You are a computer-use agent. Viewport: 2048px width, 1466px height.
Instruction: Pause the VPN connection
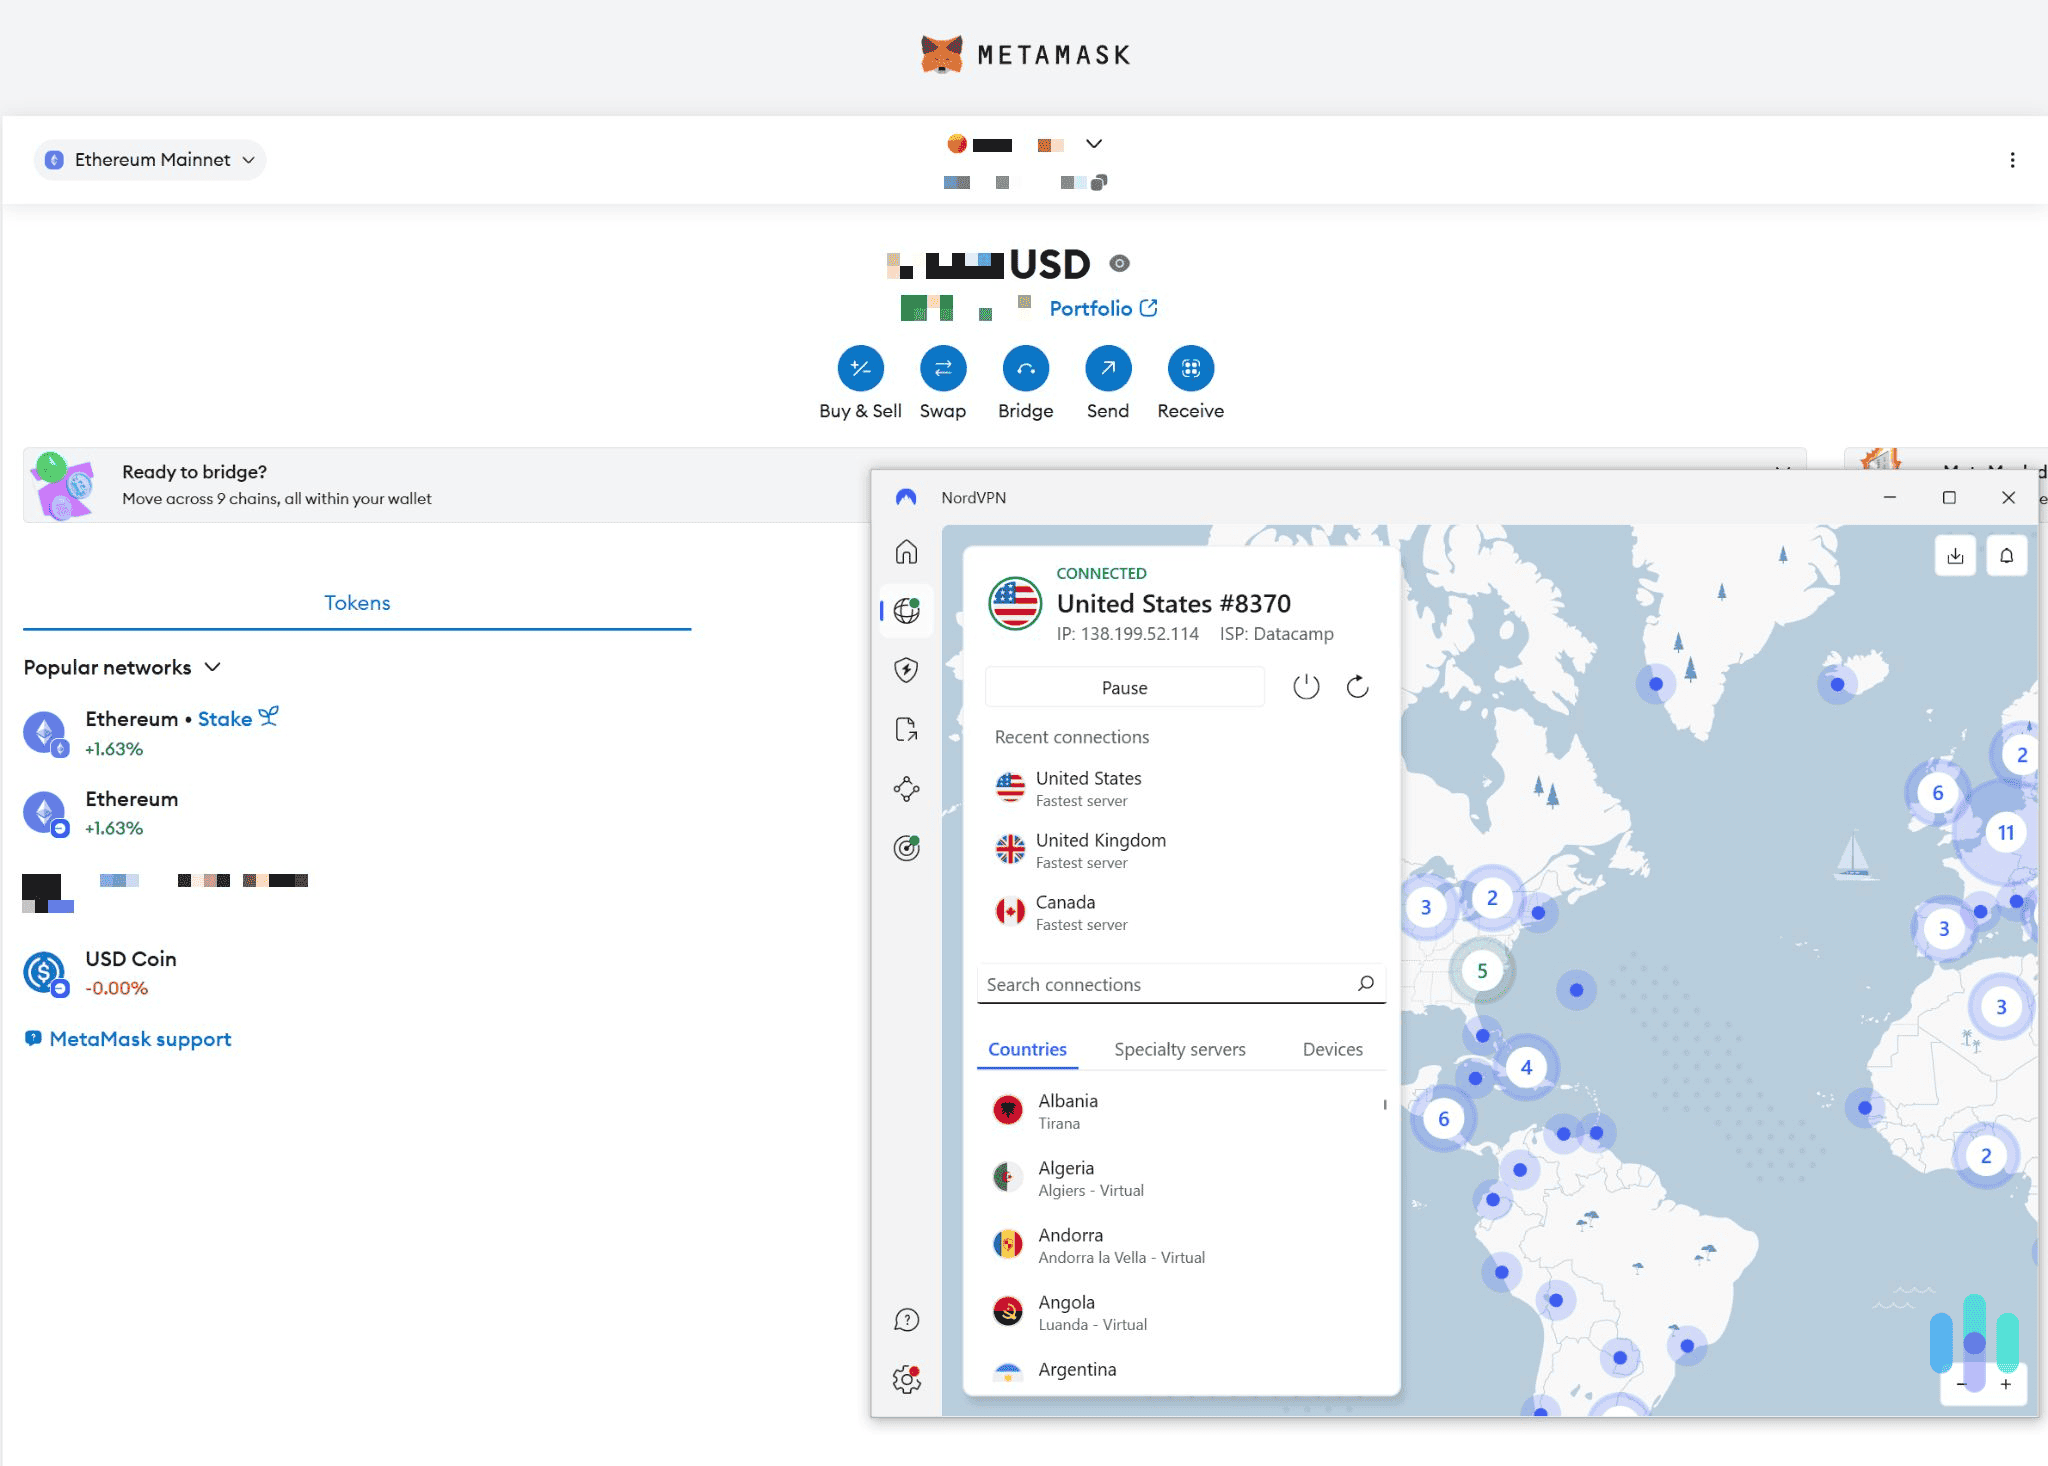1124,687
